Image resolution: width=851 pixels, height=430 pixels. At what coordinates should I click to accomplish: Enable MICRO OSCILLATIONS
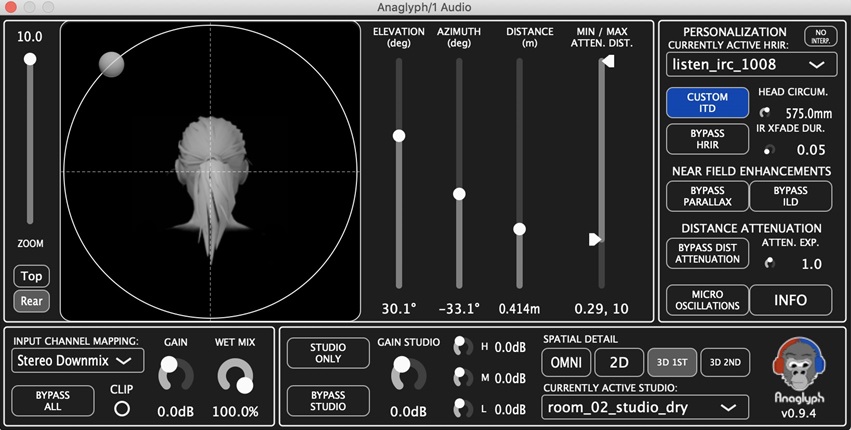pos(707,300)
